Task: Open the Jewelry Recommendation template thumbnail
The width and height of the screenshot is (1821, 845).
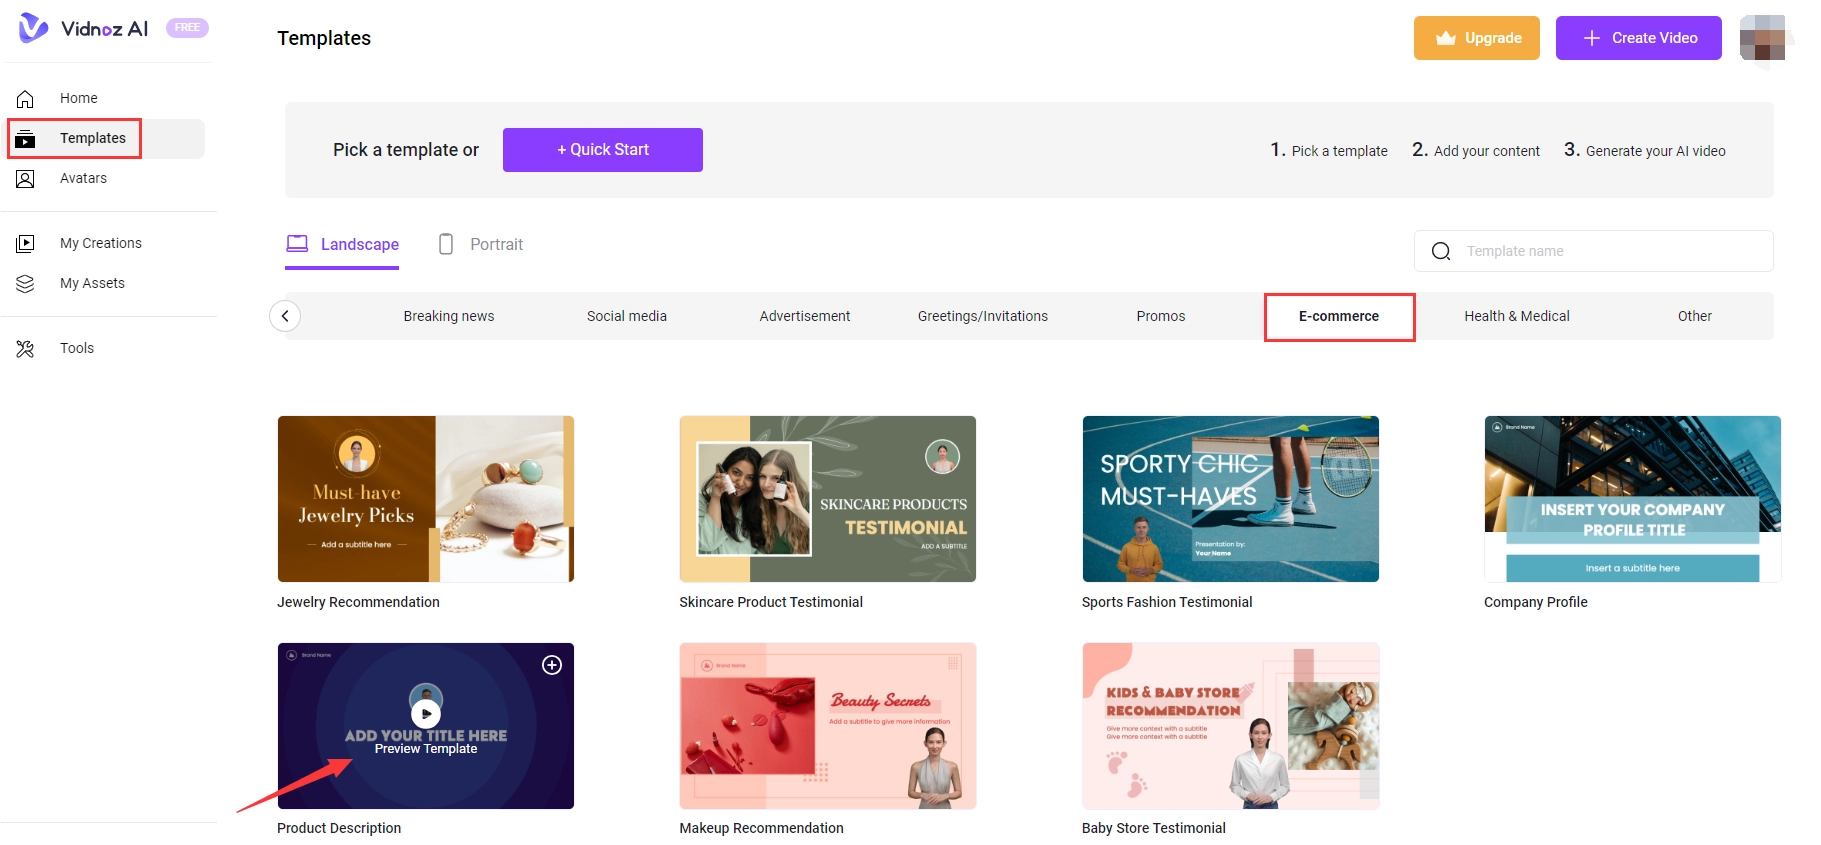Action: point(426,499)
